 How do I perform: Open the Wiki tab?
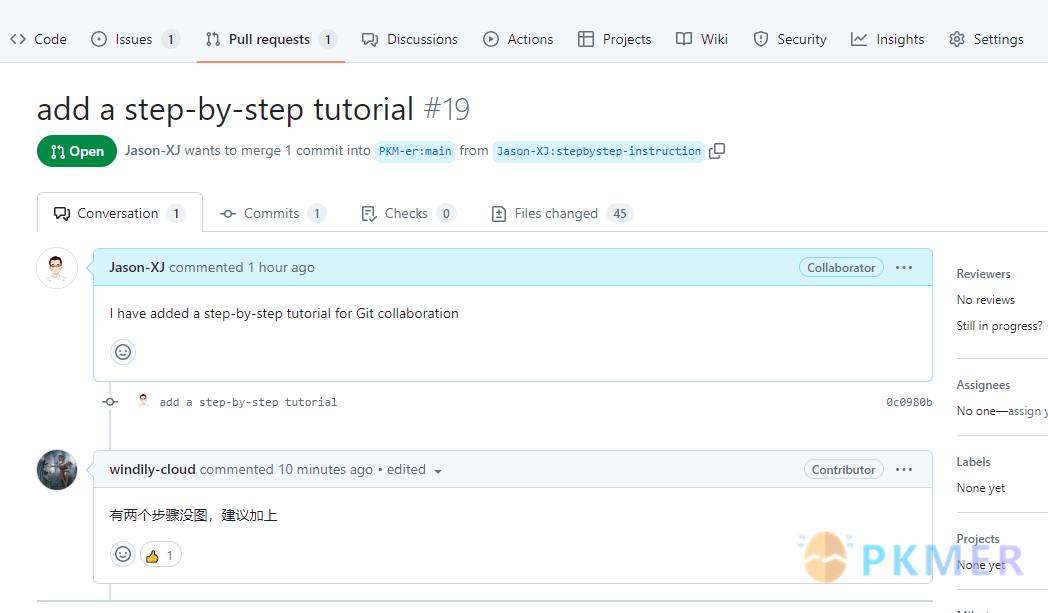coord(701,39)
